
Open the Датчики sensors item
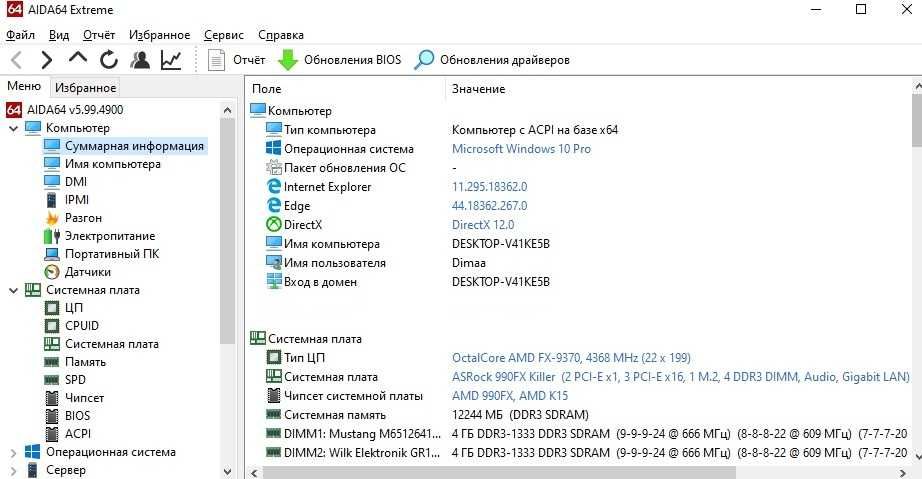click(x=77, y=272)
